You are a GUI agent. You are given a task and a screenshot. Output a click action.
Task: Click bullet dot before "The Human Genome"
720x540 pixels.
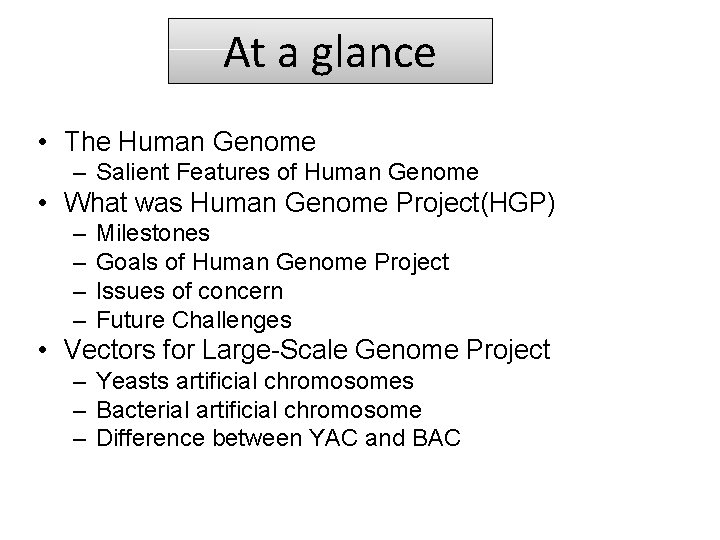click(43, 142)
